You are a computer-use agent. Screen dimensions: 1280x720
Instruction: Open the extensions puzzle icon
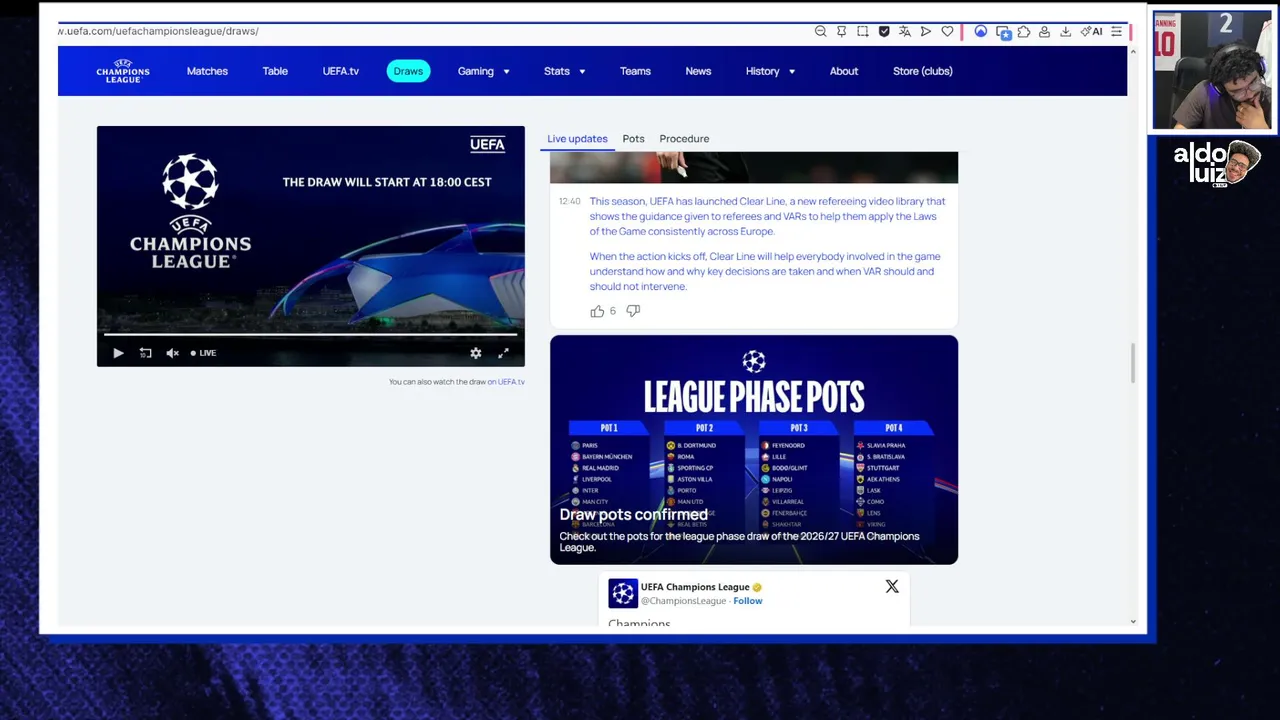pyautogui.click(x=1024, y=32)
